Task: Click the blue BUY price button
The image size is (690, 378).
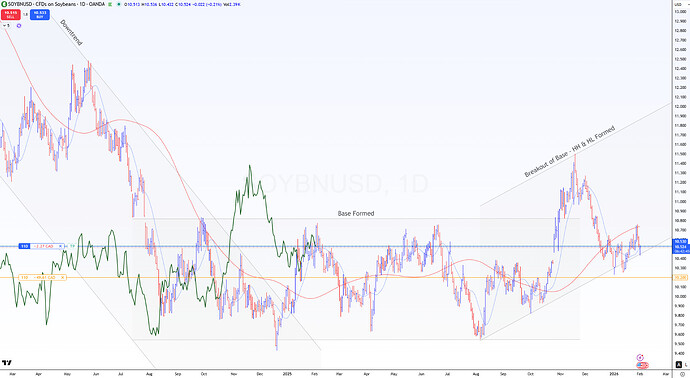Action: pyautogui.click(x=40, y=15)
